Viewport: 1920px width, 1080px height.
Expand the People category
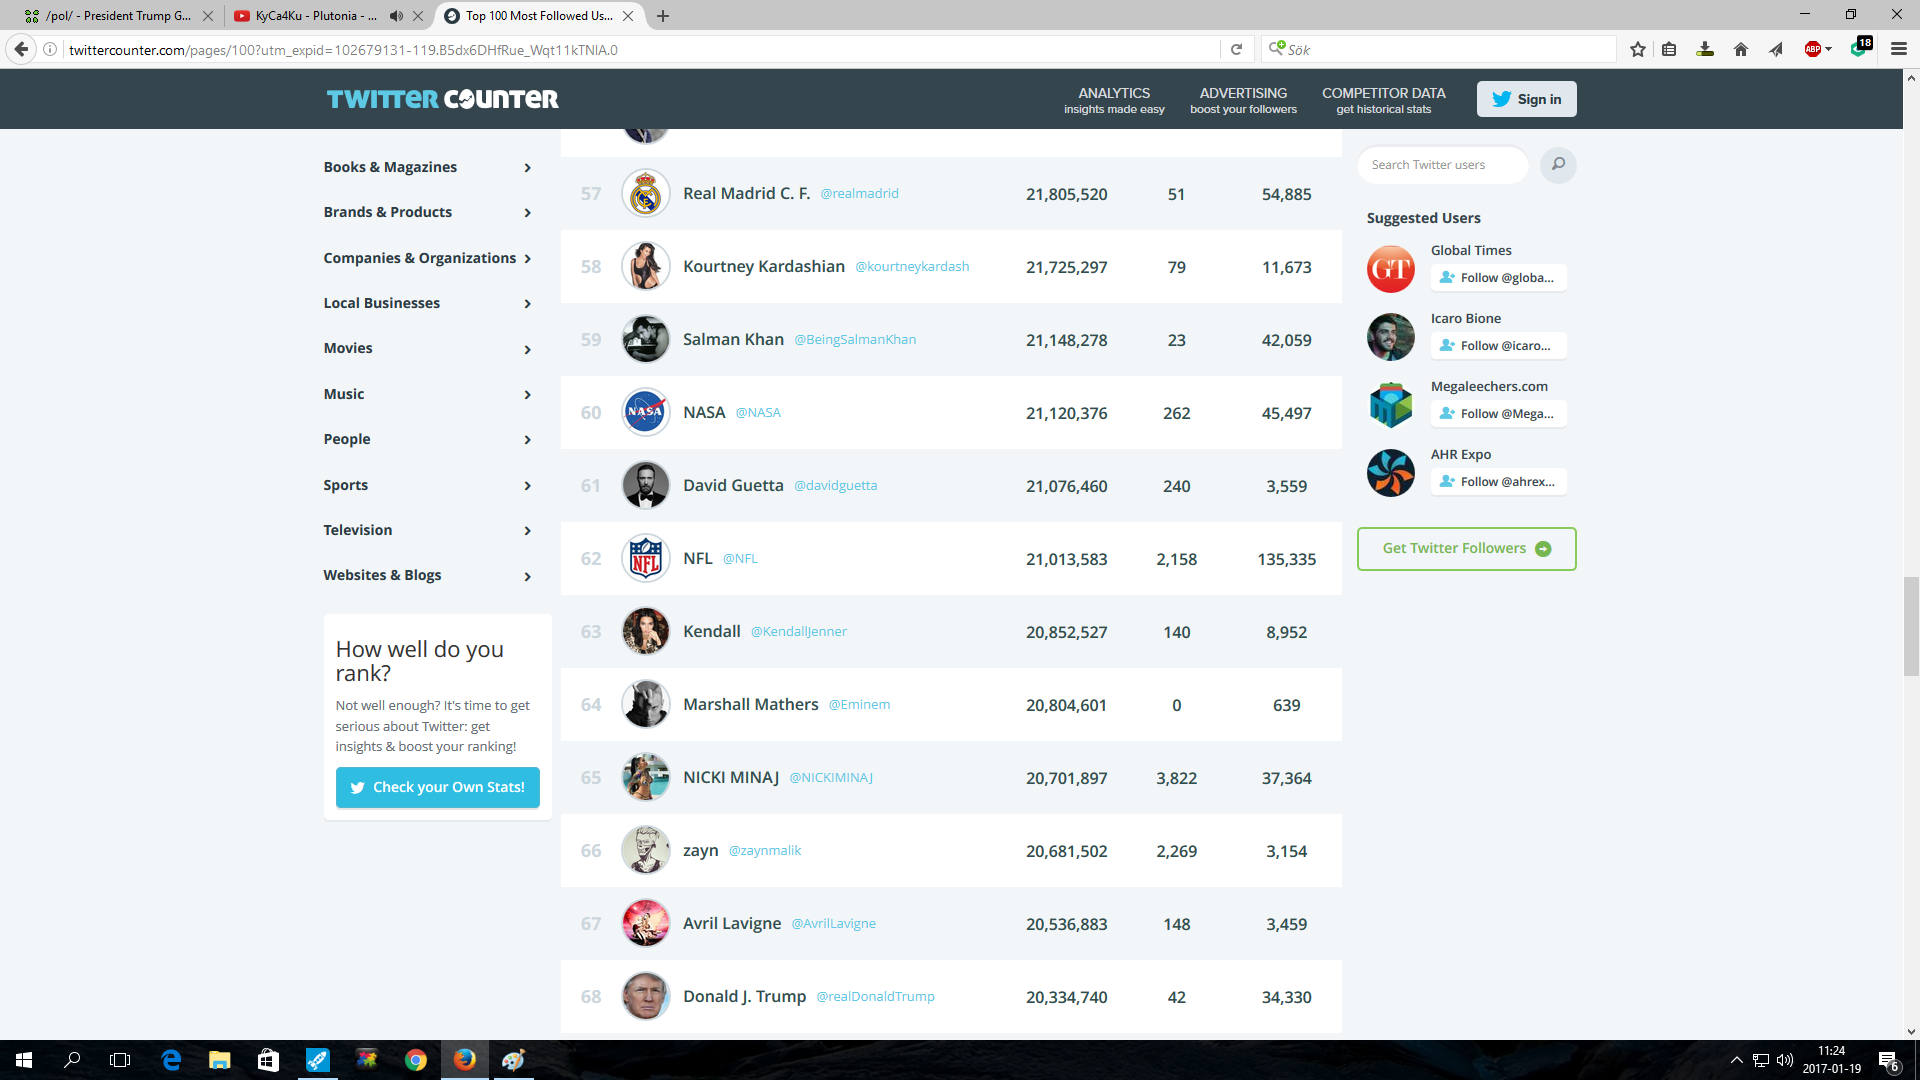click(427, 439)
